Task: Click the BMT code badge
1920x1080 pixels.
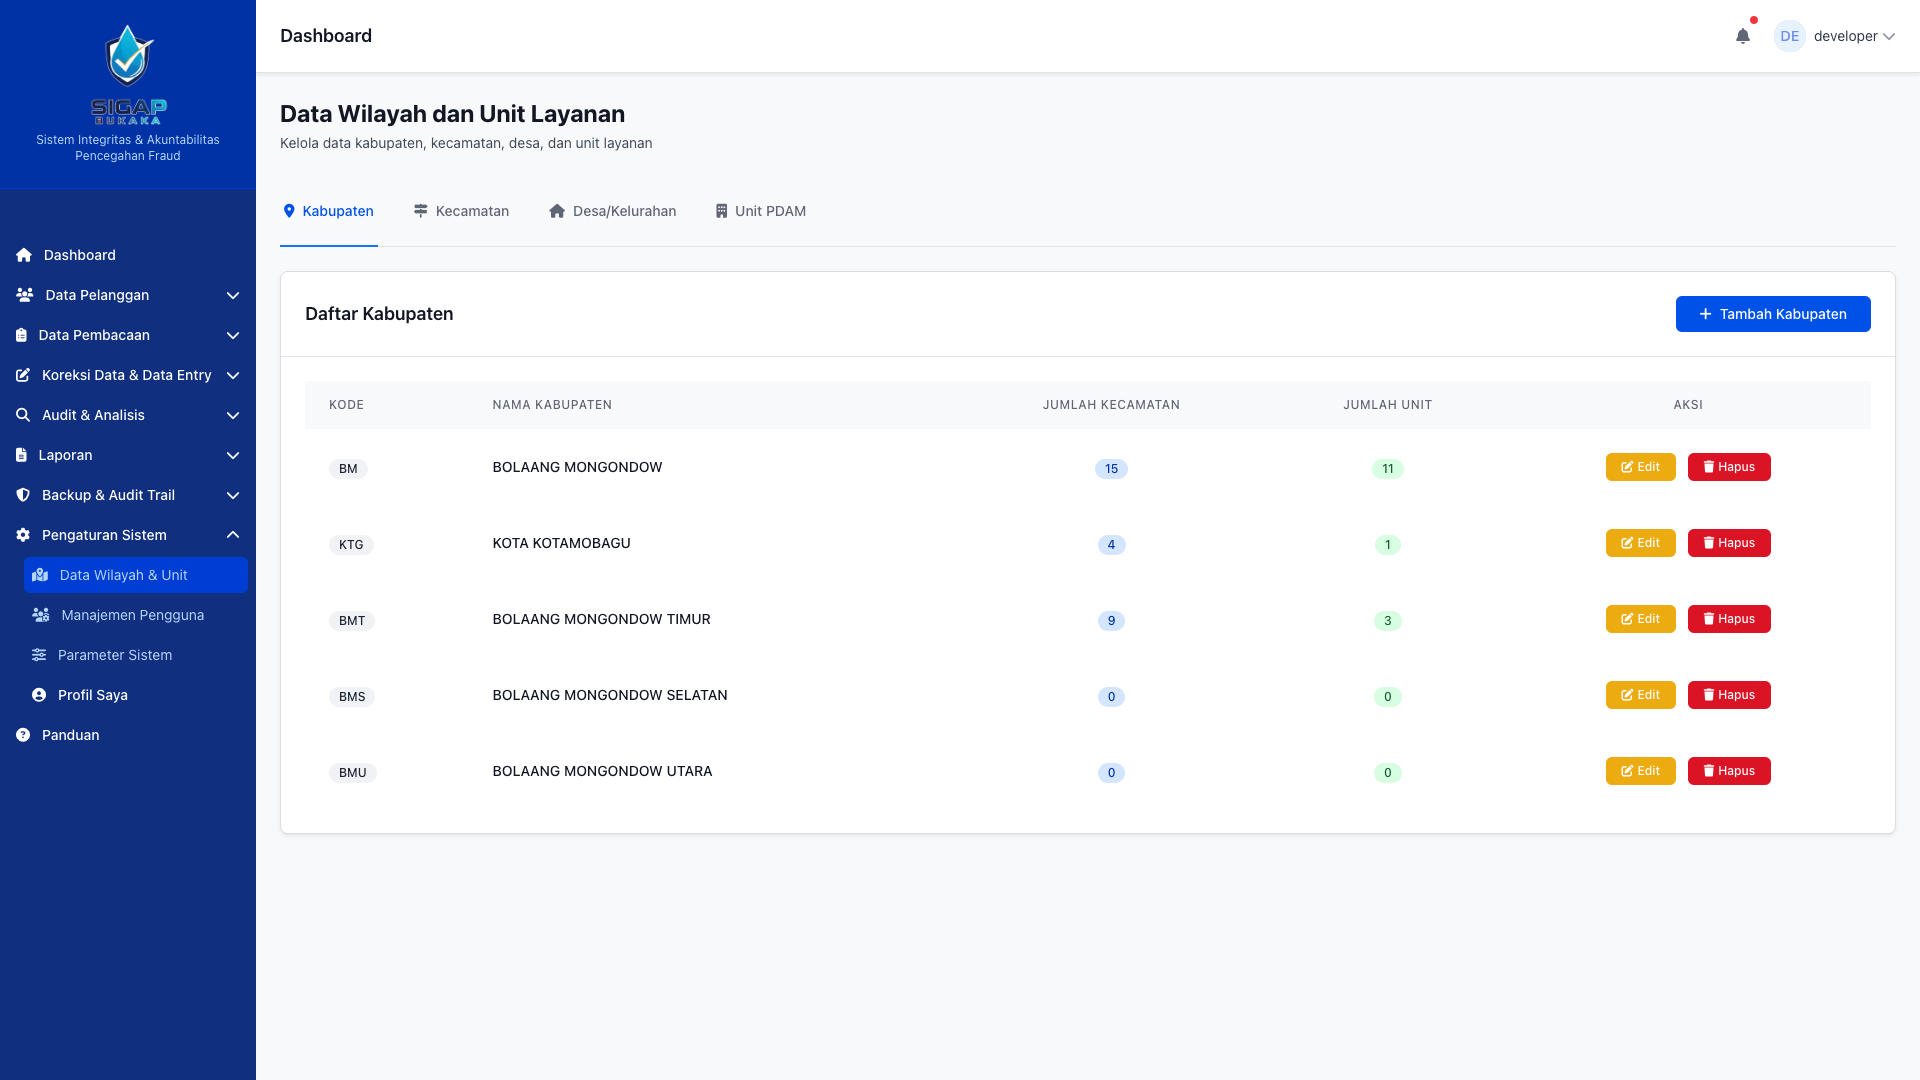Action: [352, 621]
